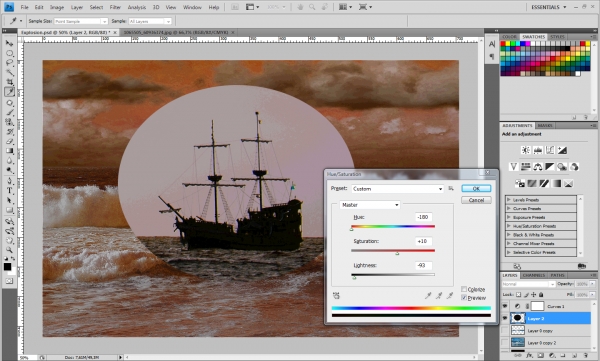Click OK in Hue/Saturation dialog
Image resolution: width=600 pixels, height=361 pixels.
[476, 188]
